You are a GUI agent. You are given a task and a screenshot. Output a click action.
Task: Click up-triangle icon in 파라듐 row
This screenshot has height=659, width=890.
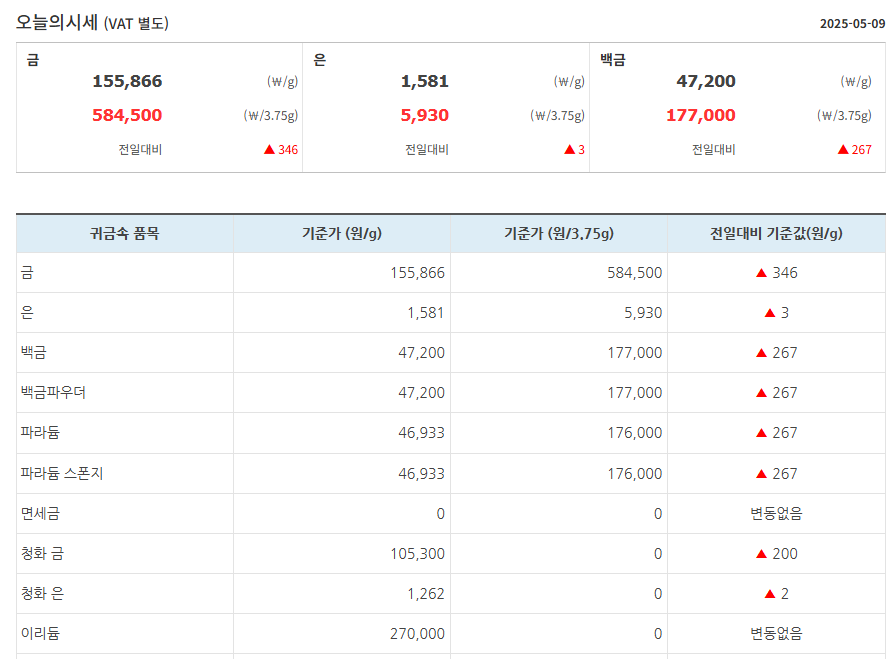pos(762,433)
